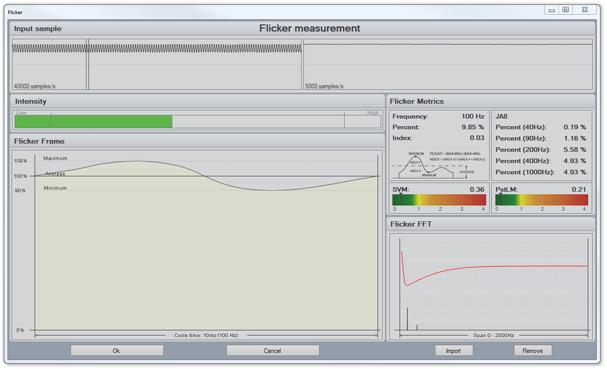The width and height of the screenshot is (607, 369).
Task: Click the PstLM color scale bar
Action: pos(542,200)
